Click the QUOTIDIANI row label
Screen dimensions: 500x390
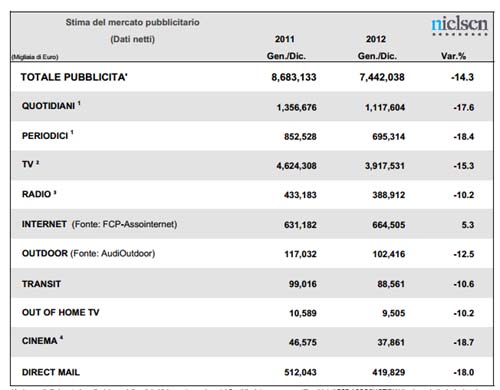[x=51, y=106]
